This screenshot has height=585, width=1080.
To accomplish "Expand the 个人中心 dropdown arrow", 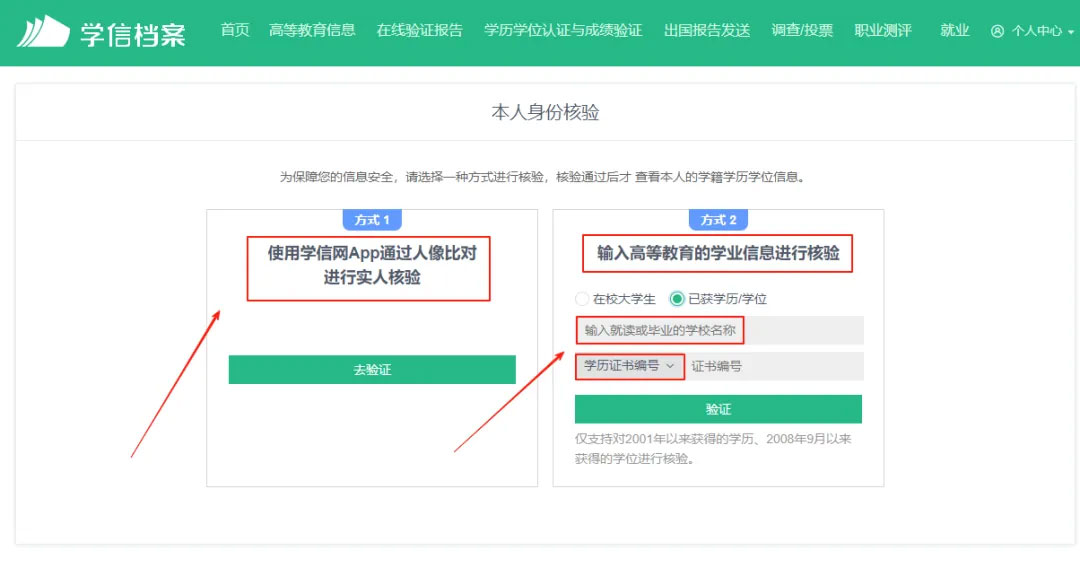I will tap(1071, 32).
